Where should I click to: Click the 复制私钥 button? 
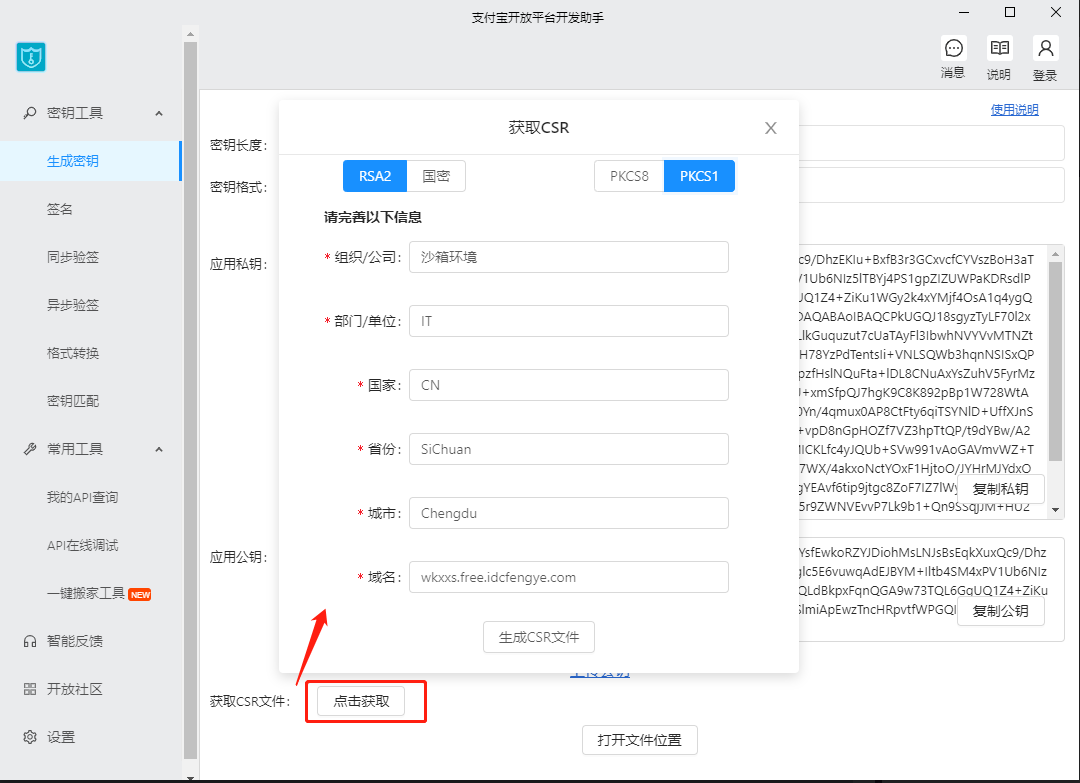tap(1001, 489)
